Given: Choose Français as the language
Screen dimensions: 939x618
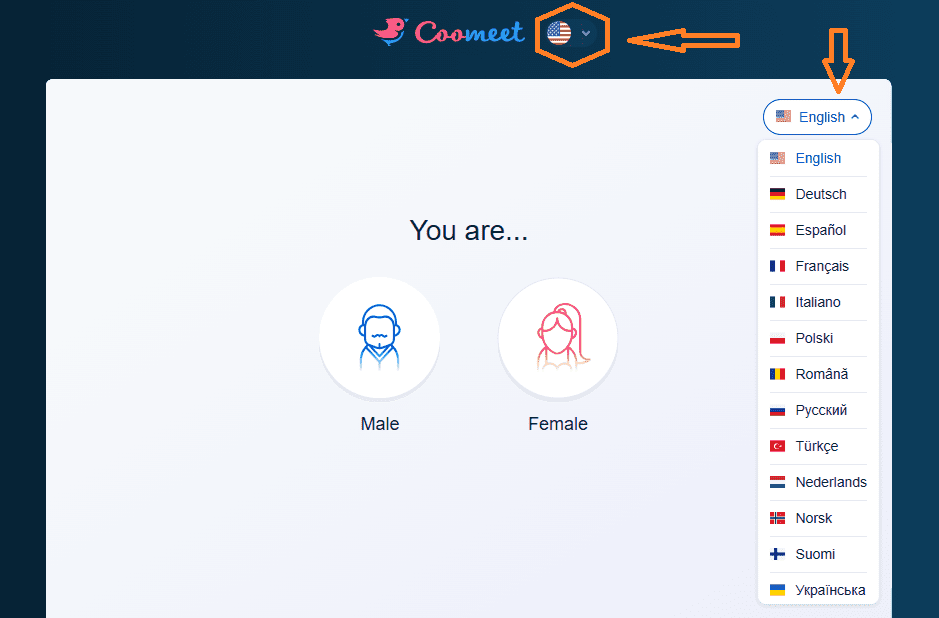Looking at the screenshot, I should 820,266.
